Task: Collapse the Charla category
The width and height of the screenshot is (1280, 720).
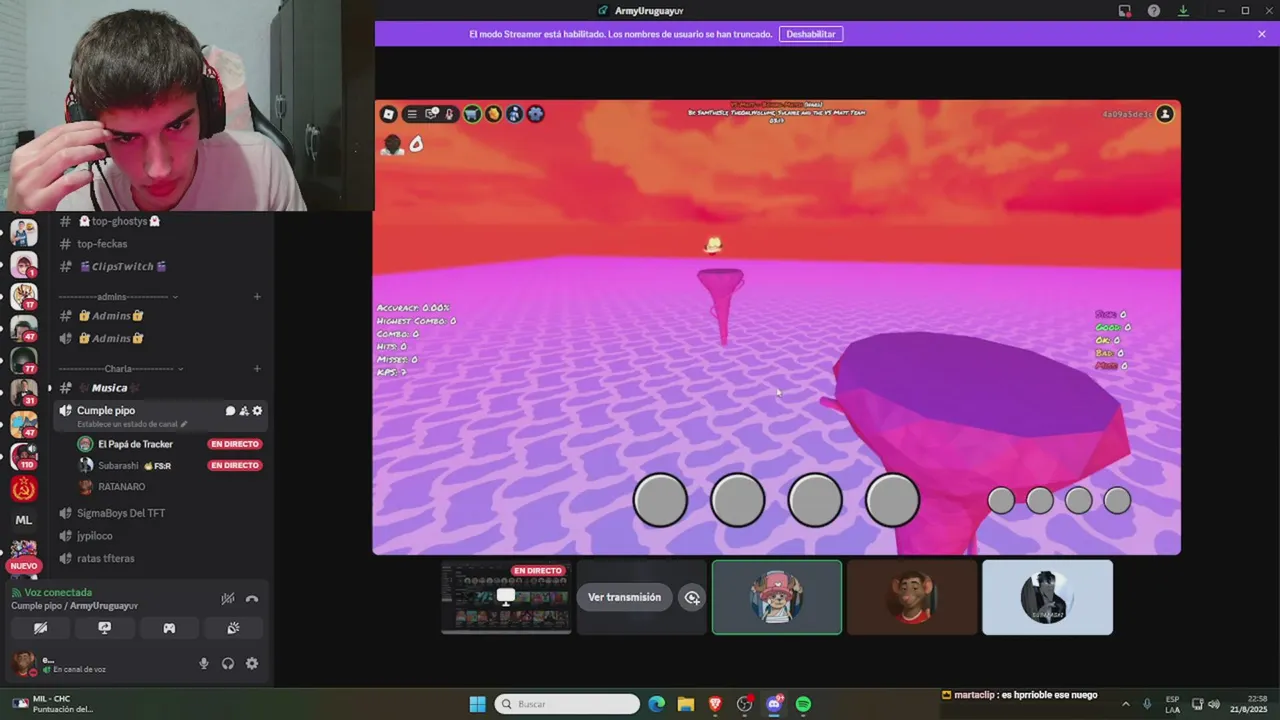Action: pyautogui.click(x=120, y=369)
